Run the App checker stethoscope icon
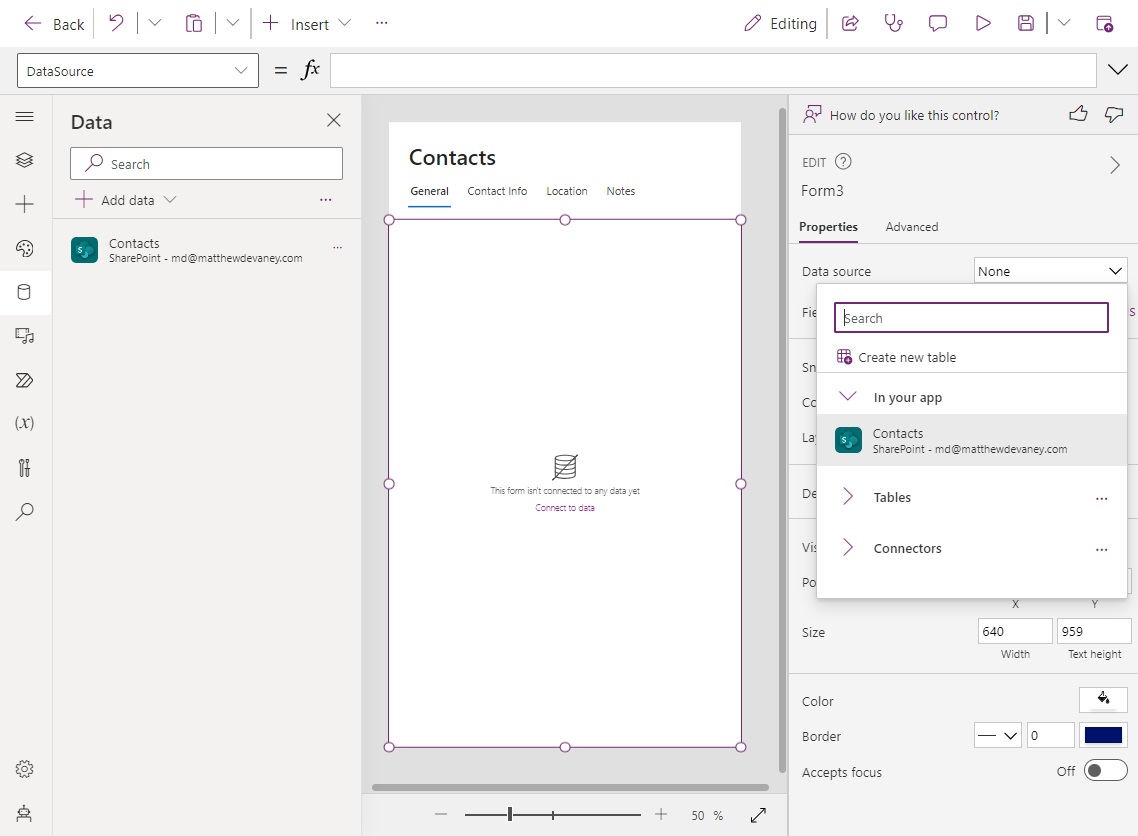 click(x=893, y=23)
